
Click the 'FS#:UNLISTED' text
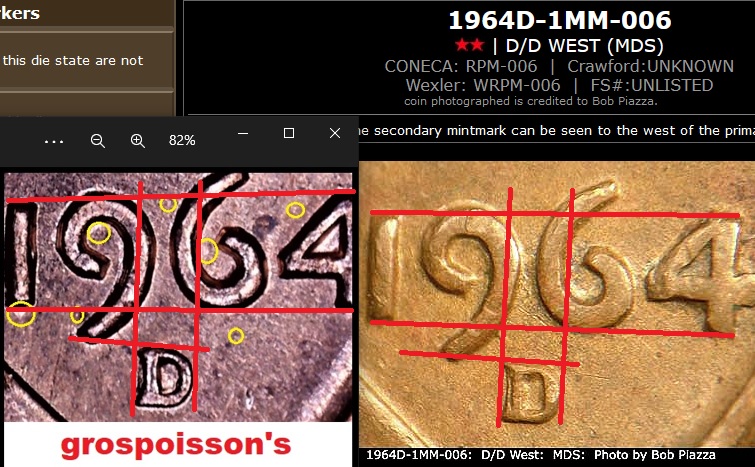tap(652, 85)
